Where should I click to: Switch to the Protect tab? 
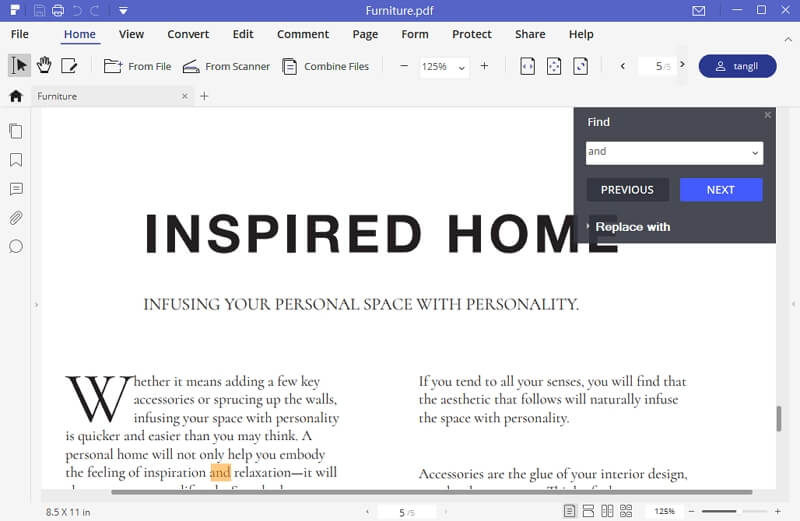(x=471, y=34)
